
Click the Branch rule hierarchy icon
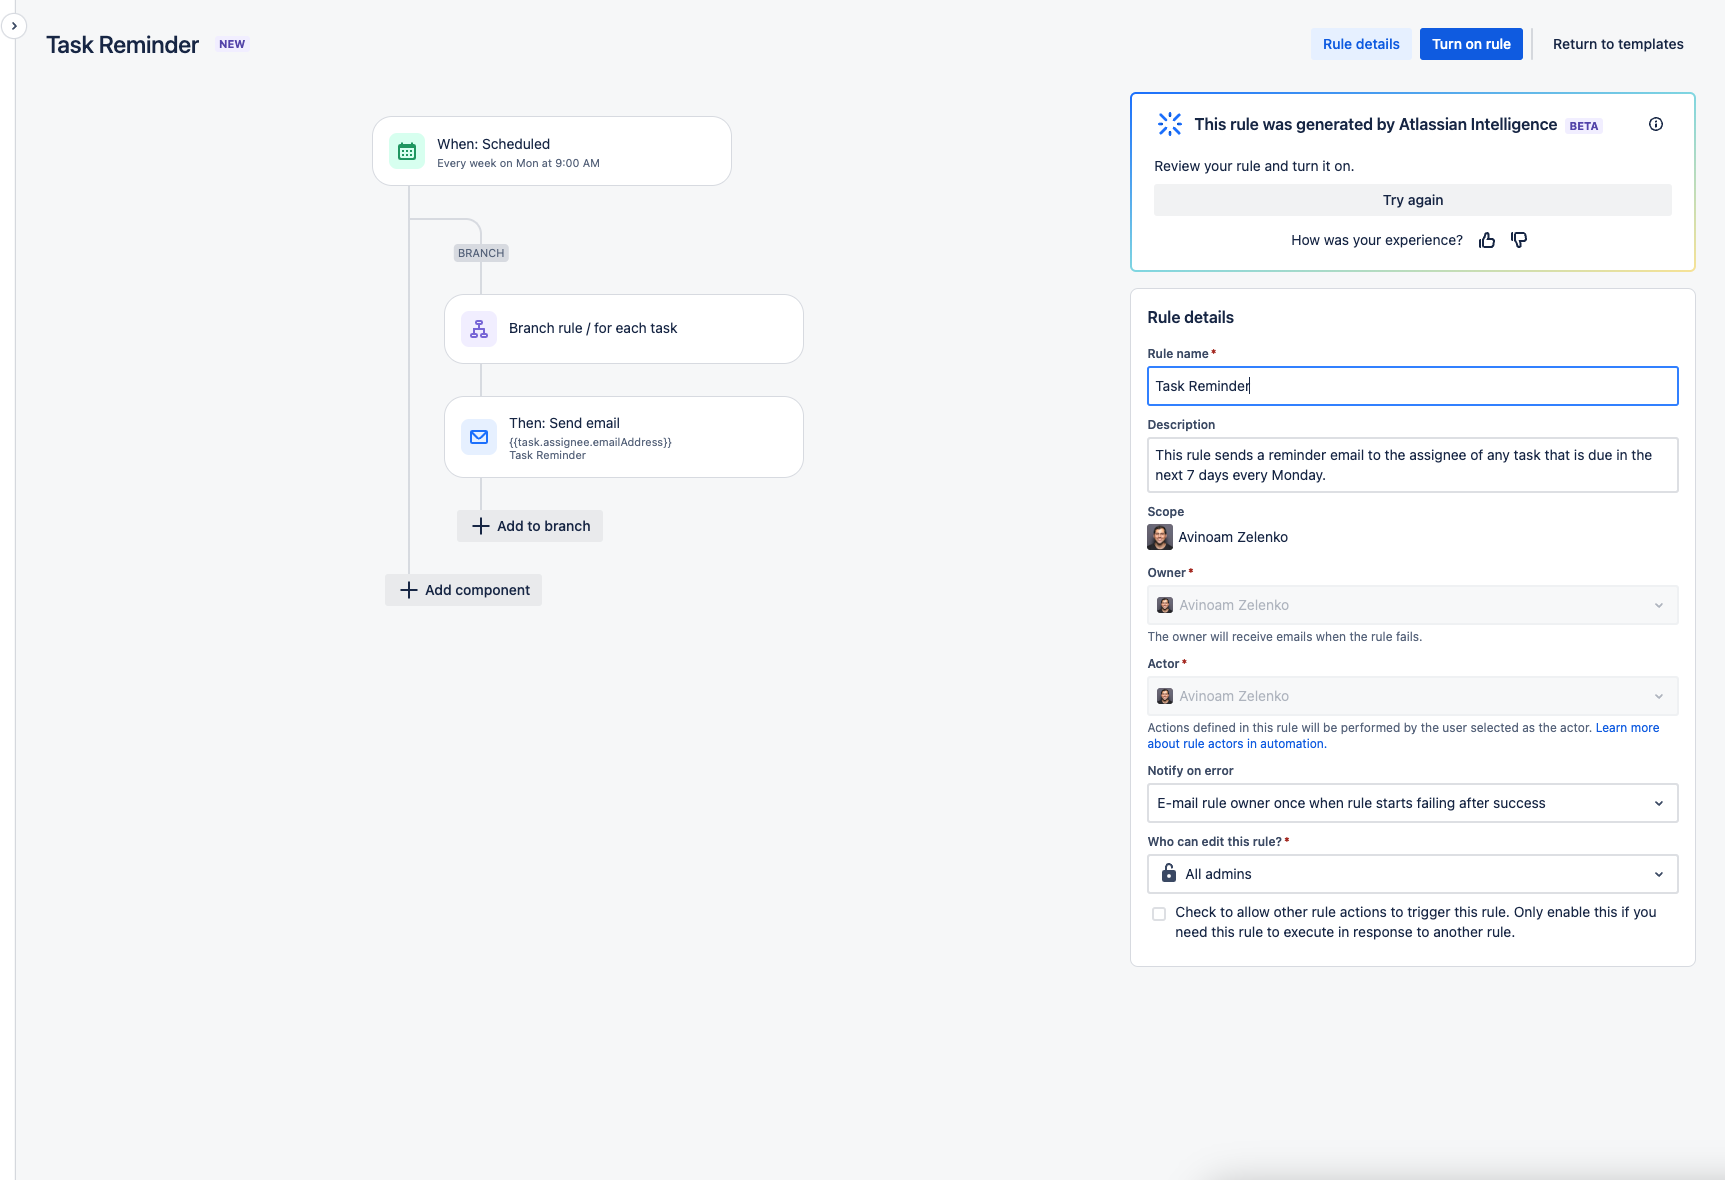(x=479, y=328)
